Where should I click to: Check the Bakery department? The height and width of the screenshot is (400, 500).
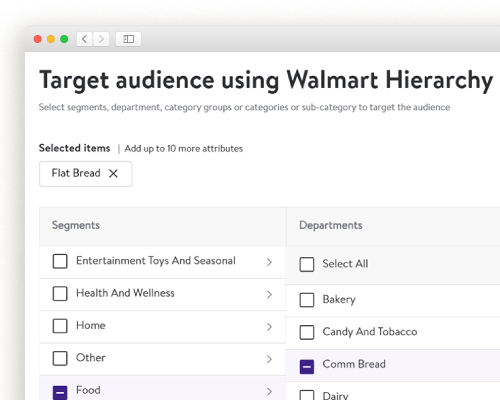307,300
